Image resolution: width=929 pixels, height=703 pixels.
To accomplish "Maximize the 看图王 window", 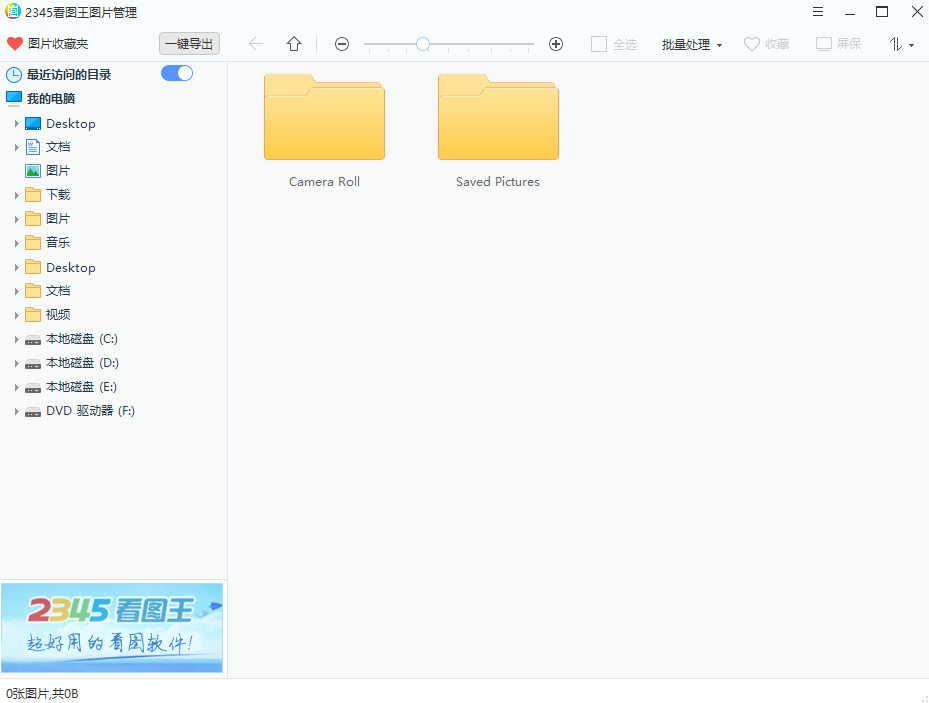I will [882, 12].
